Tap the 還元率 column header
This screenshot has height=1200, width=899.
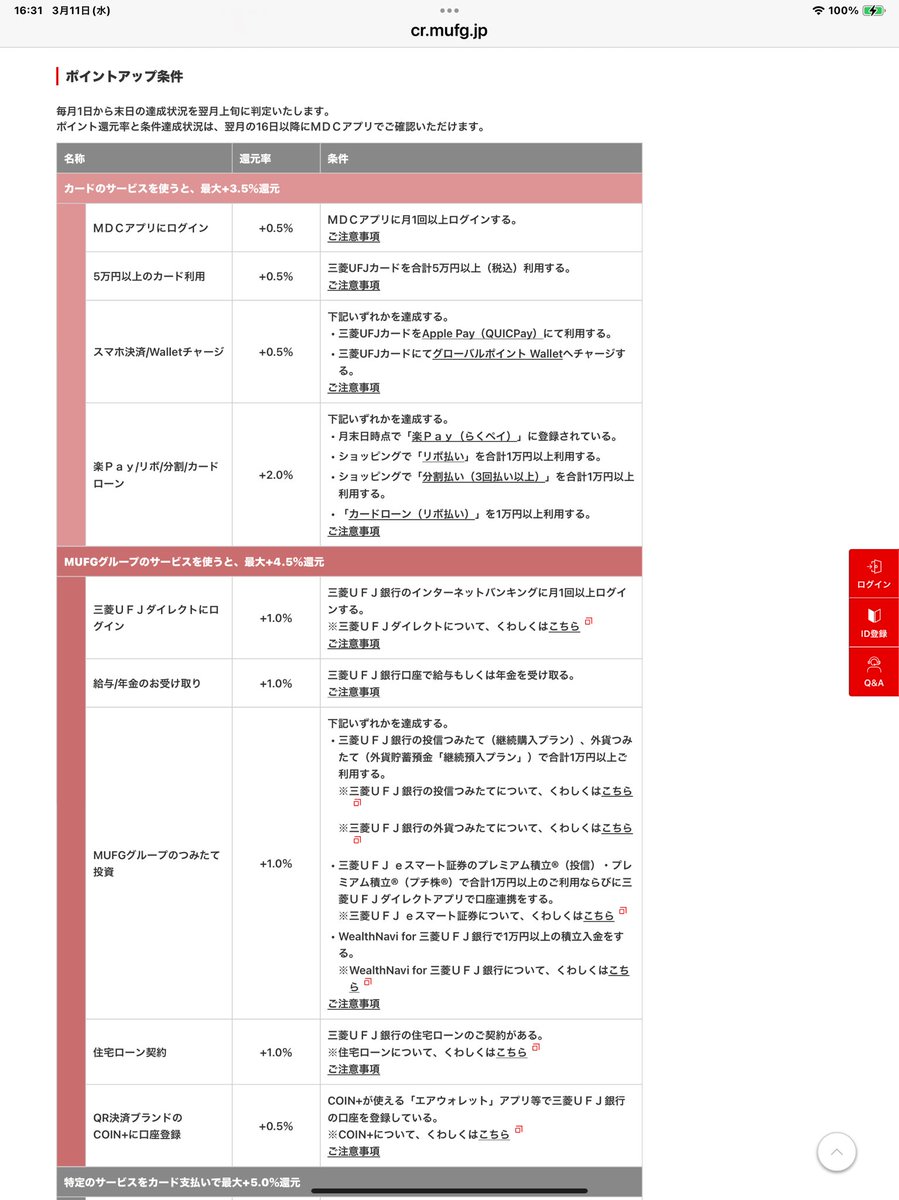pos(276,158)
